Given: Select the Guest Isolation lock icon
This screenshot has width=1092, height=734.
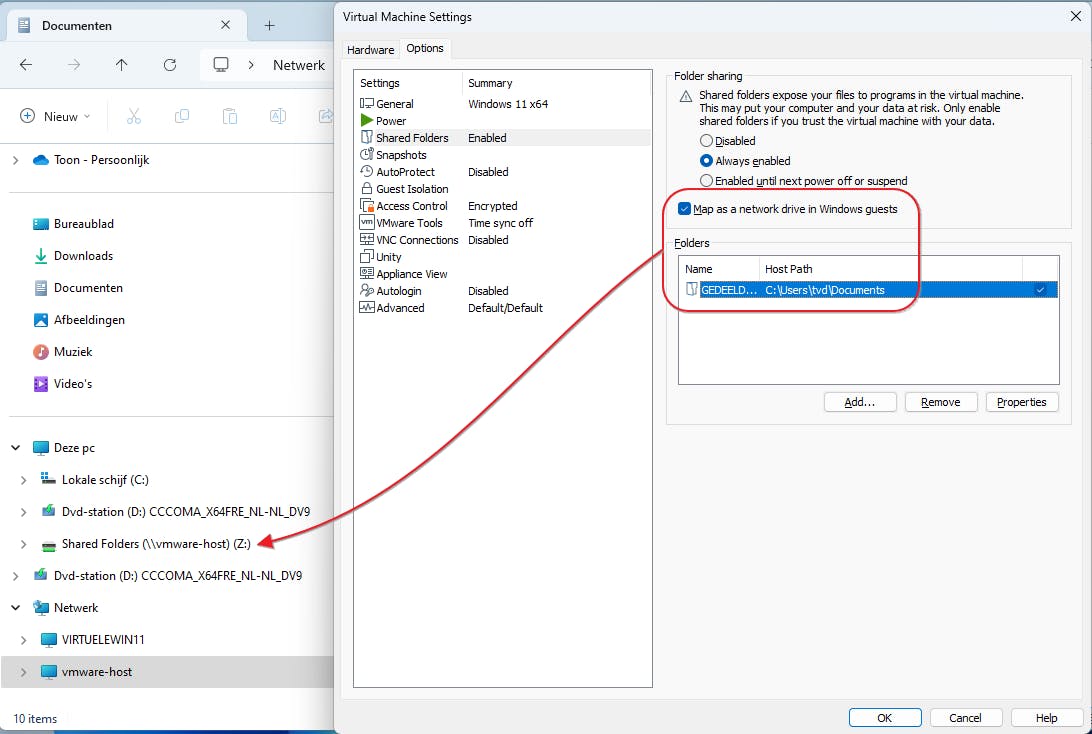Looking at the screenshot, I should (366, 189).
